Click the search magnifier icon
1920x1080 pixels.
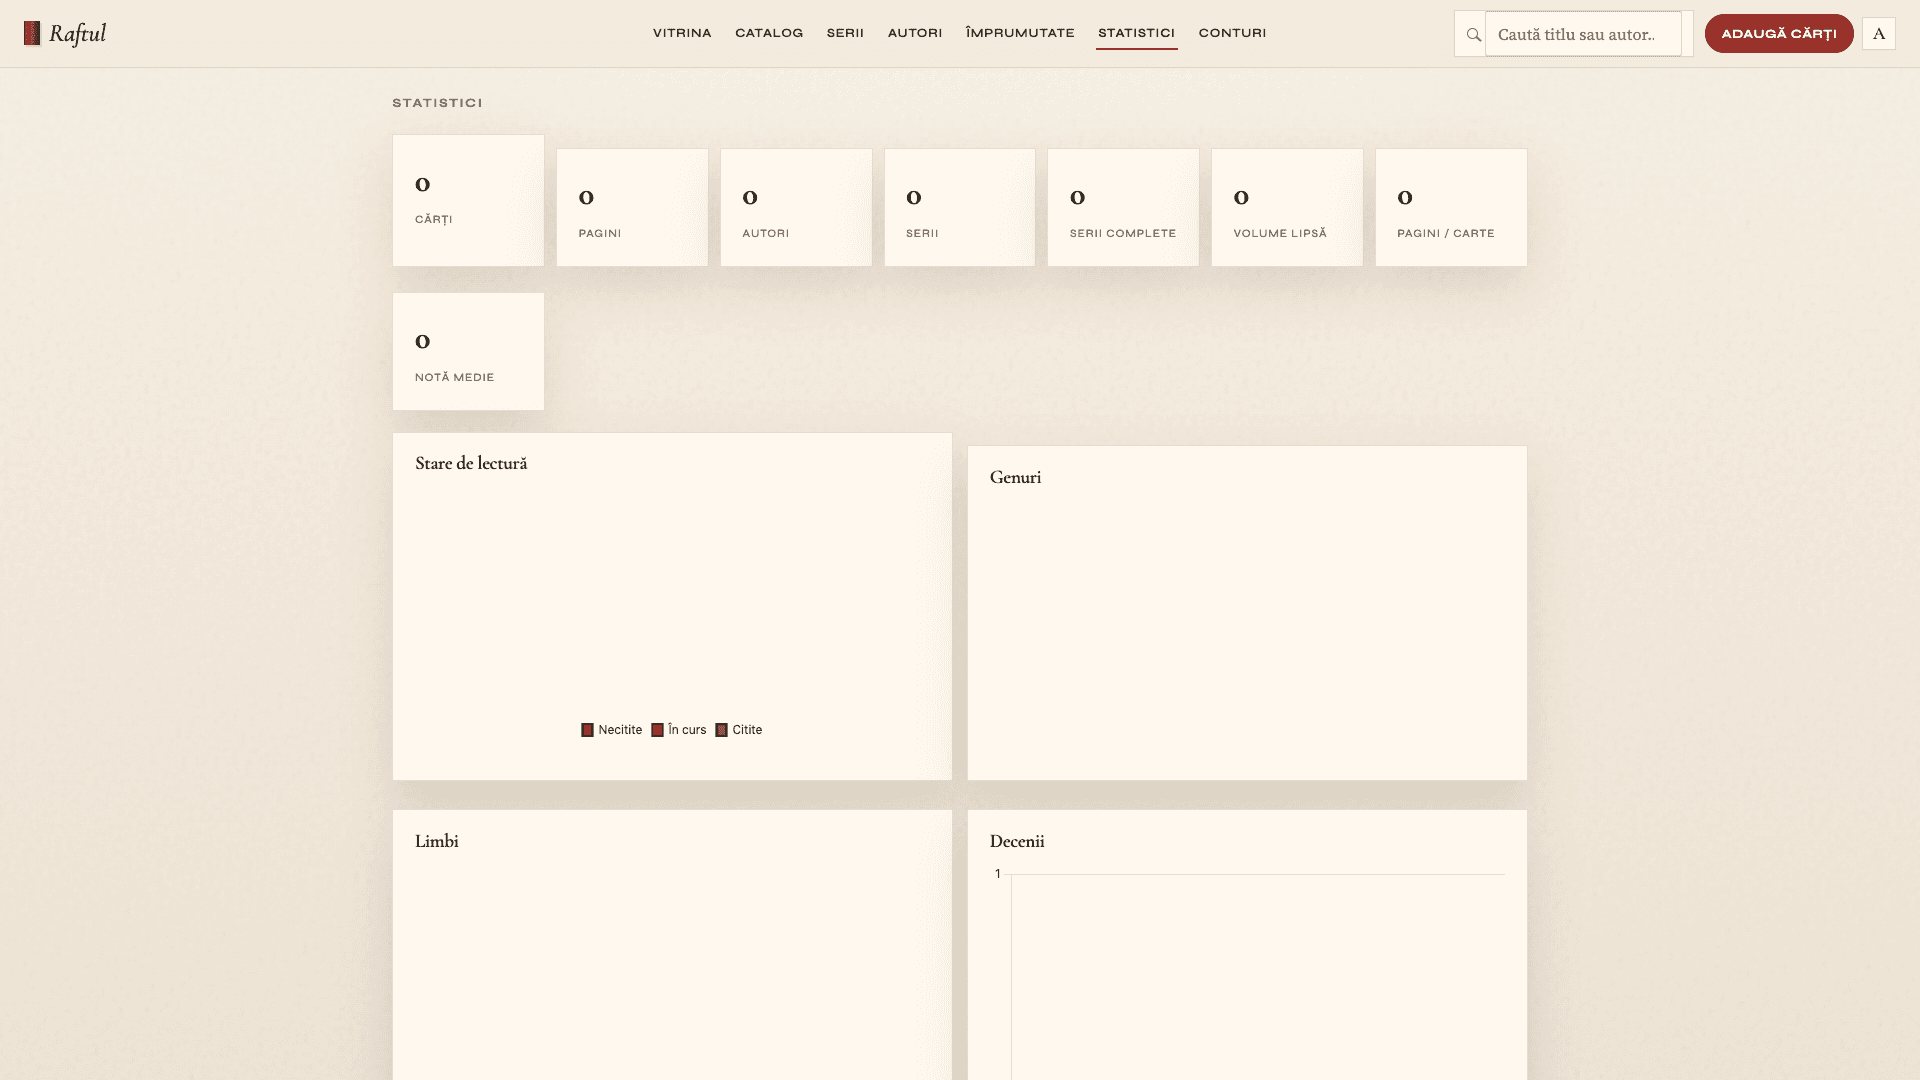click(x=1473, y=34)
